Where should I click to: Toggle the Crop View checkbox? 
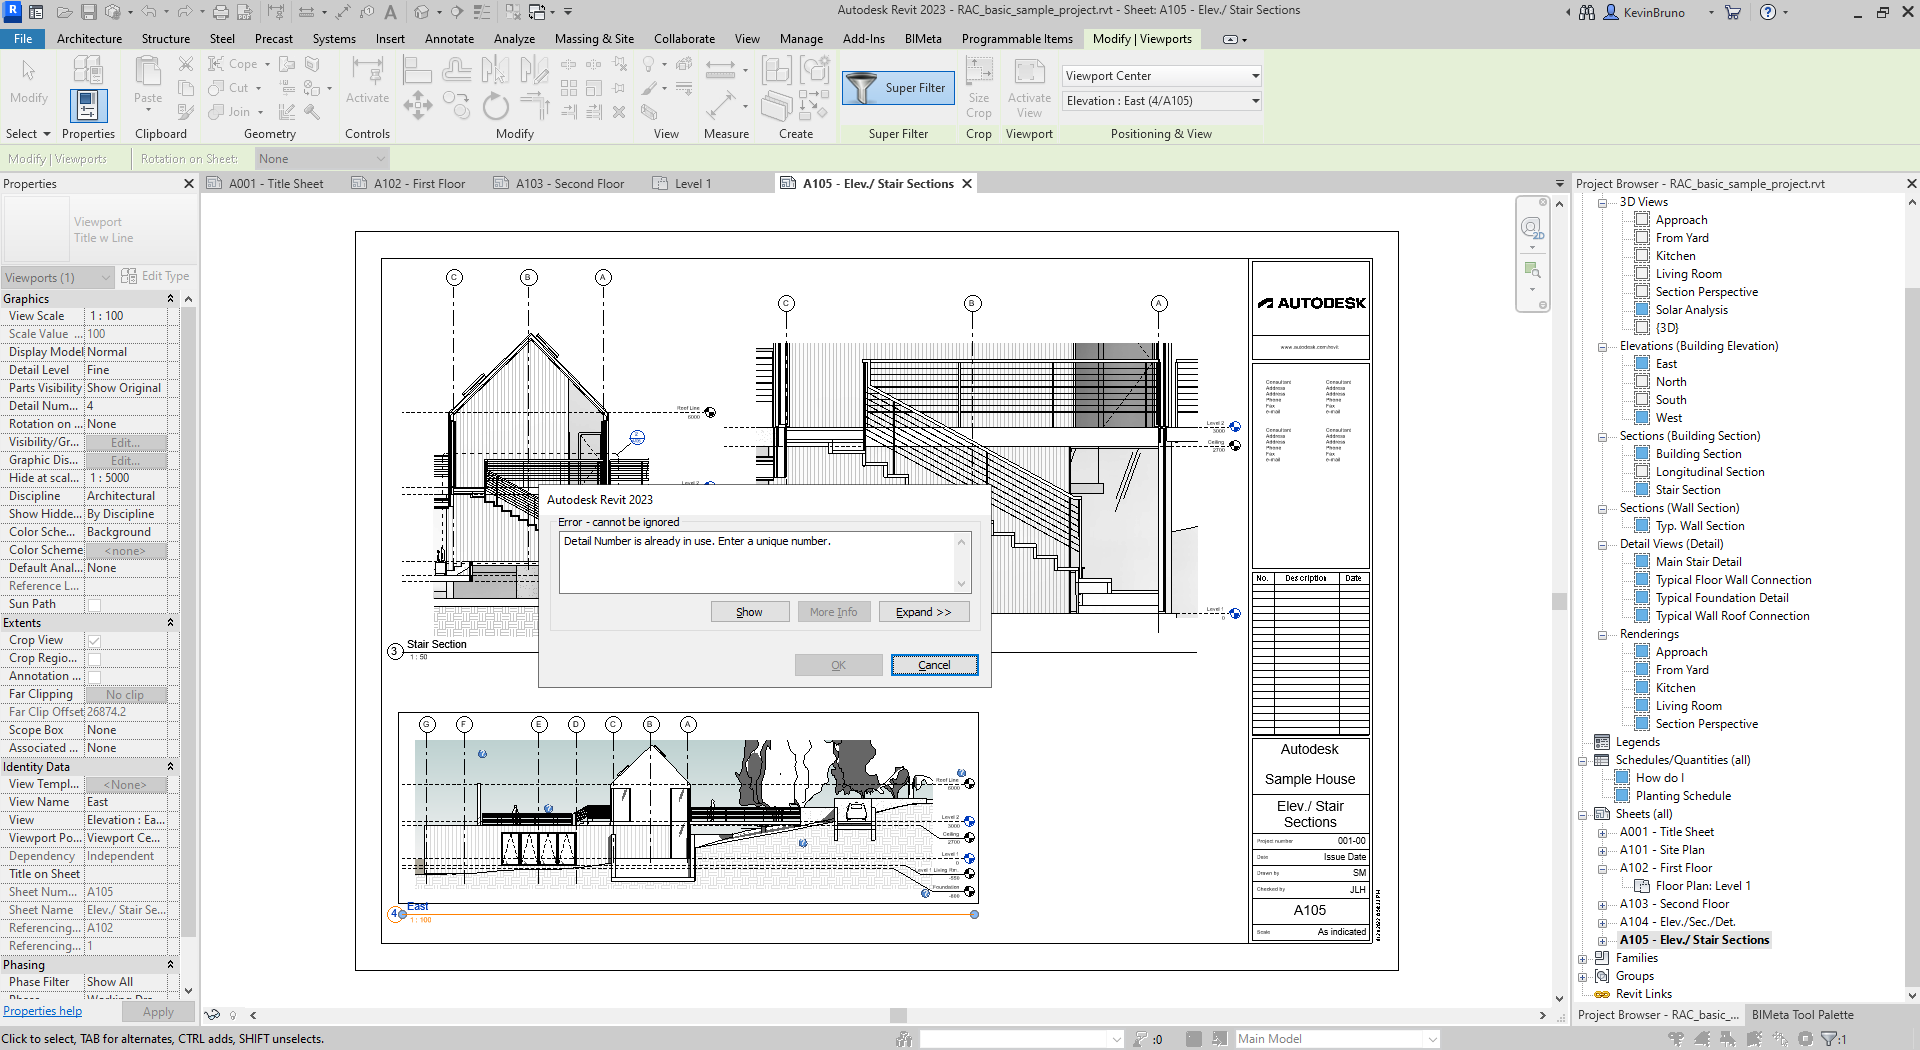tap(94, 640)
